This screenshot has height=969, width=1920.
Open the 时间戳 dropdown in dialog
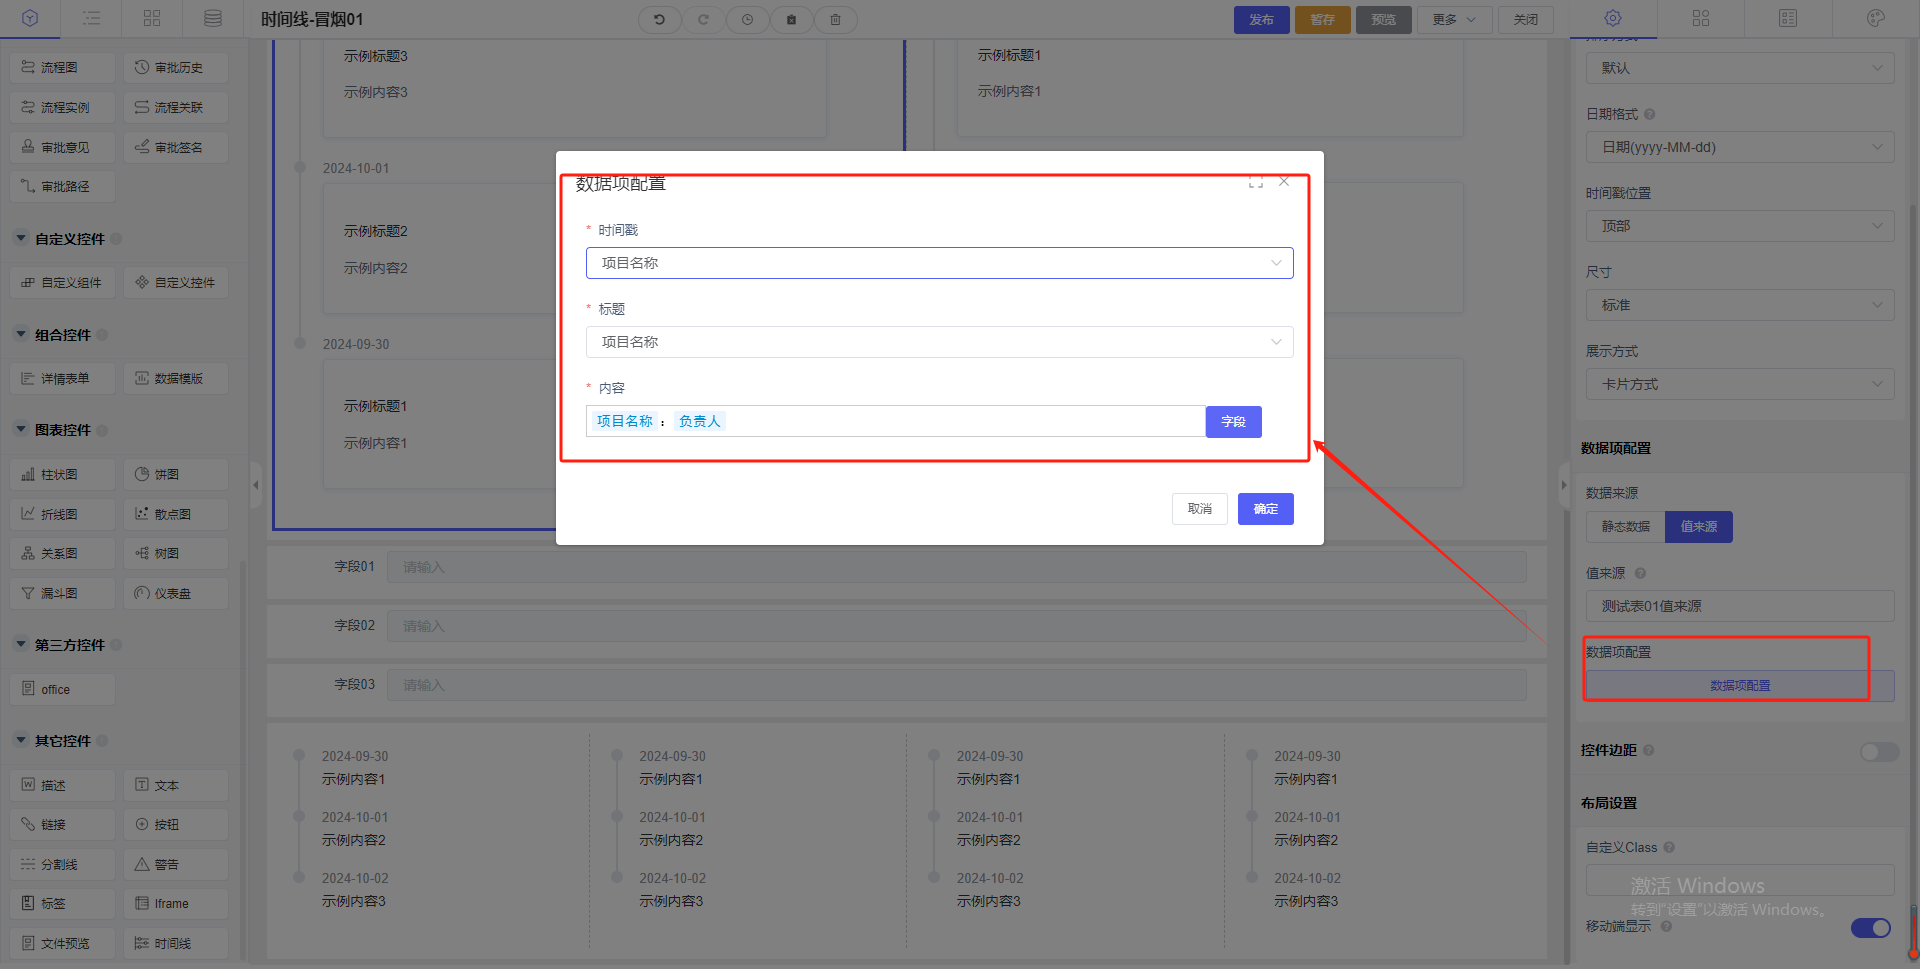pyautogui.click(x=939, y=263)
